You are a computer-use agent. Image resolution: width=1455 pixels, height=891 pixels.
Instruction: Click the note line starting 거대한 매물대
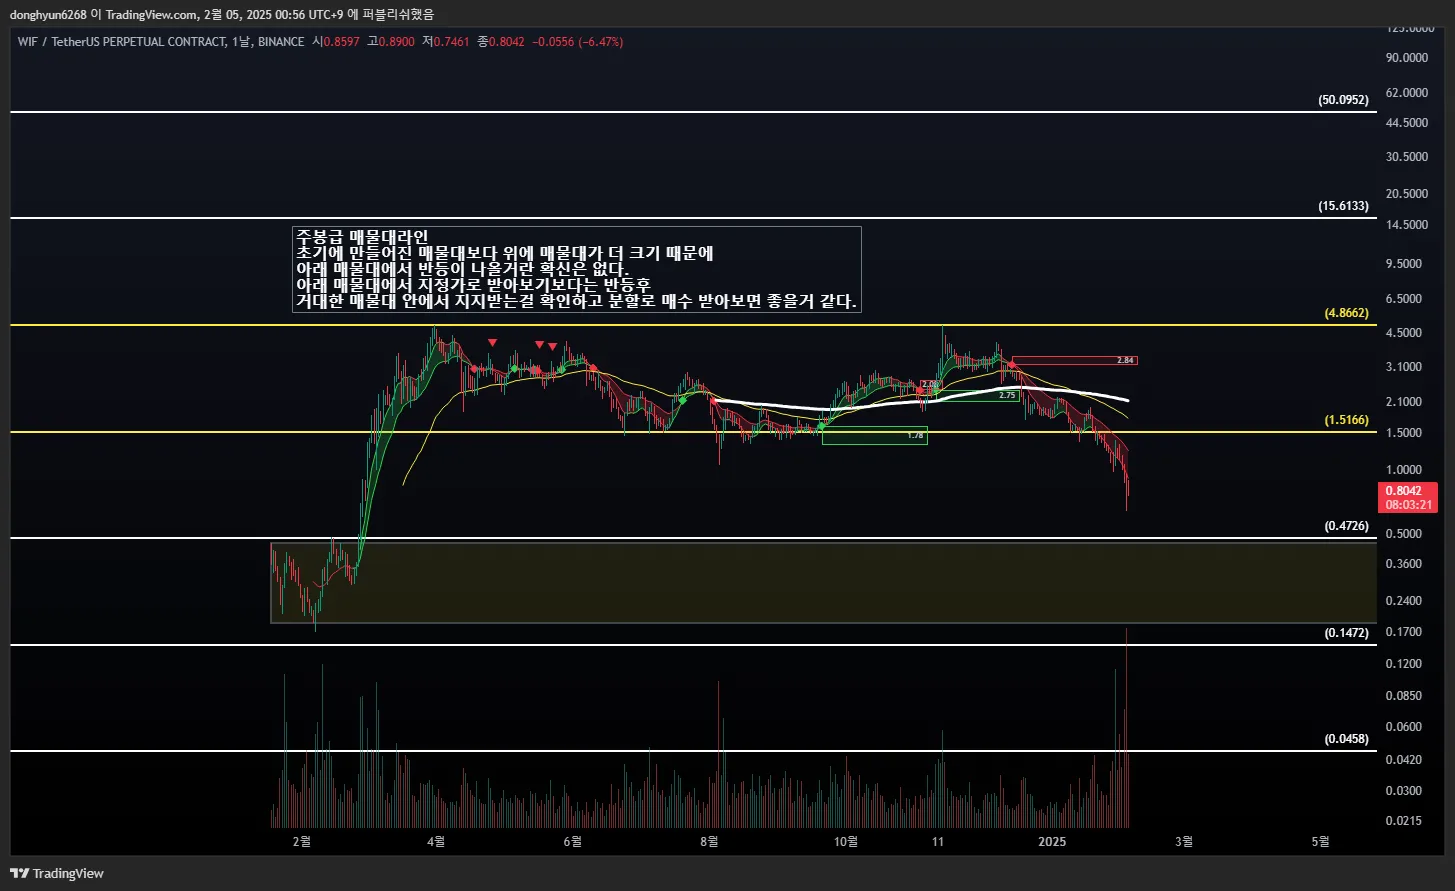(577, 301)
